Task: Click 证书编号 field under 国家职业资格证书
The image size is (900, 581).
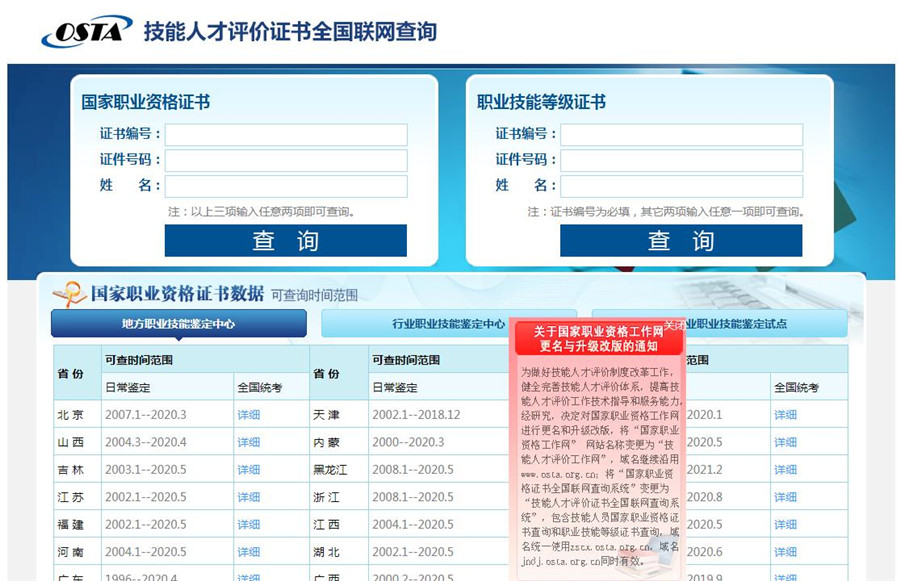Action: coord(286,135)
